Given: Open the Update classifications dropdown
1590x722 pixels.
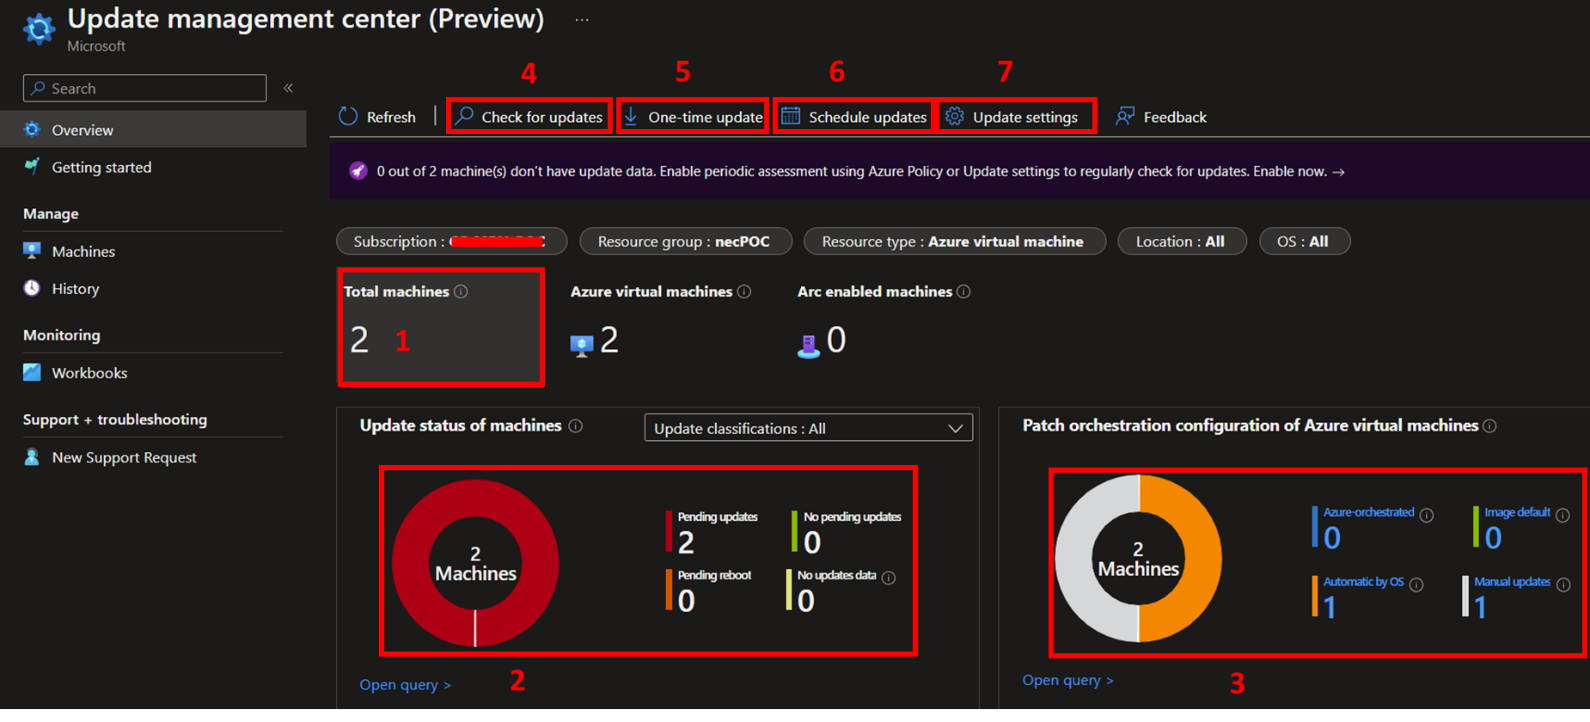Looking at the screenshot, I should (x=808, y=428).
